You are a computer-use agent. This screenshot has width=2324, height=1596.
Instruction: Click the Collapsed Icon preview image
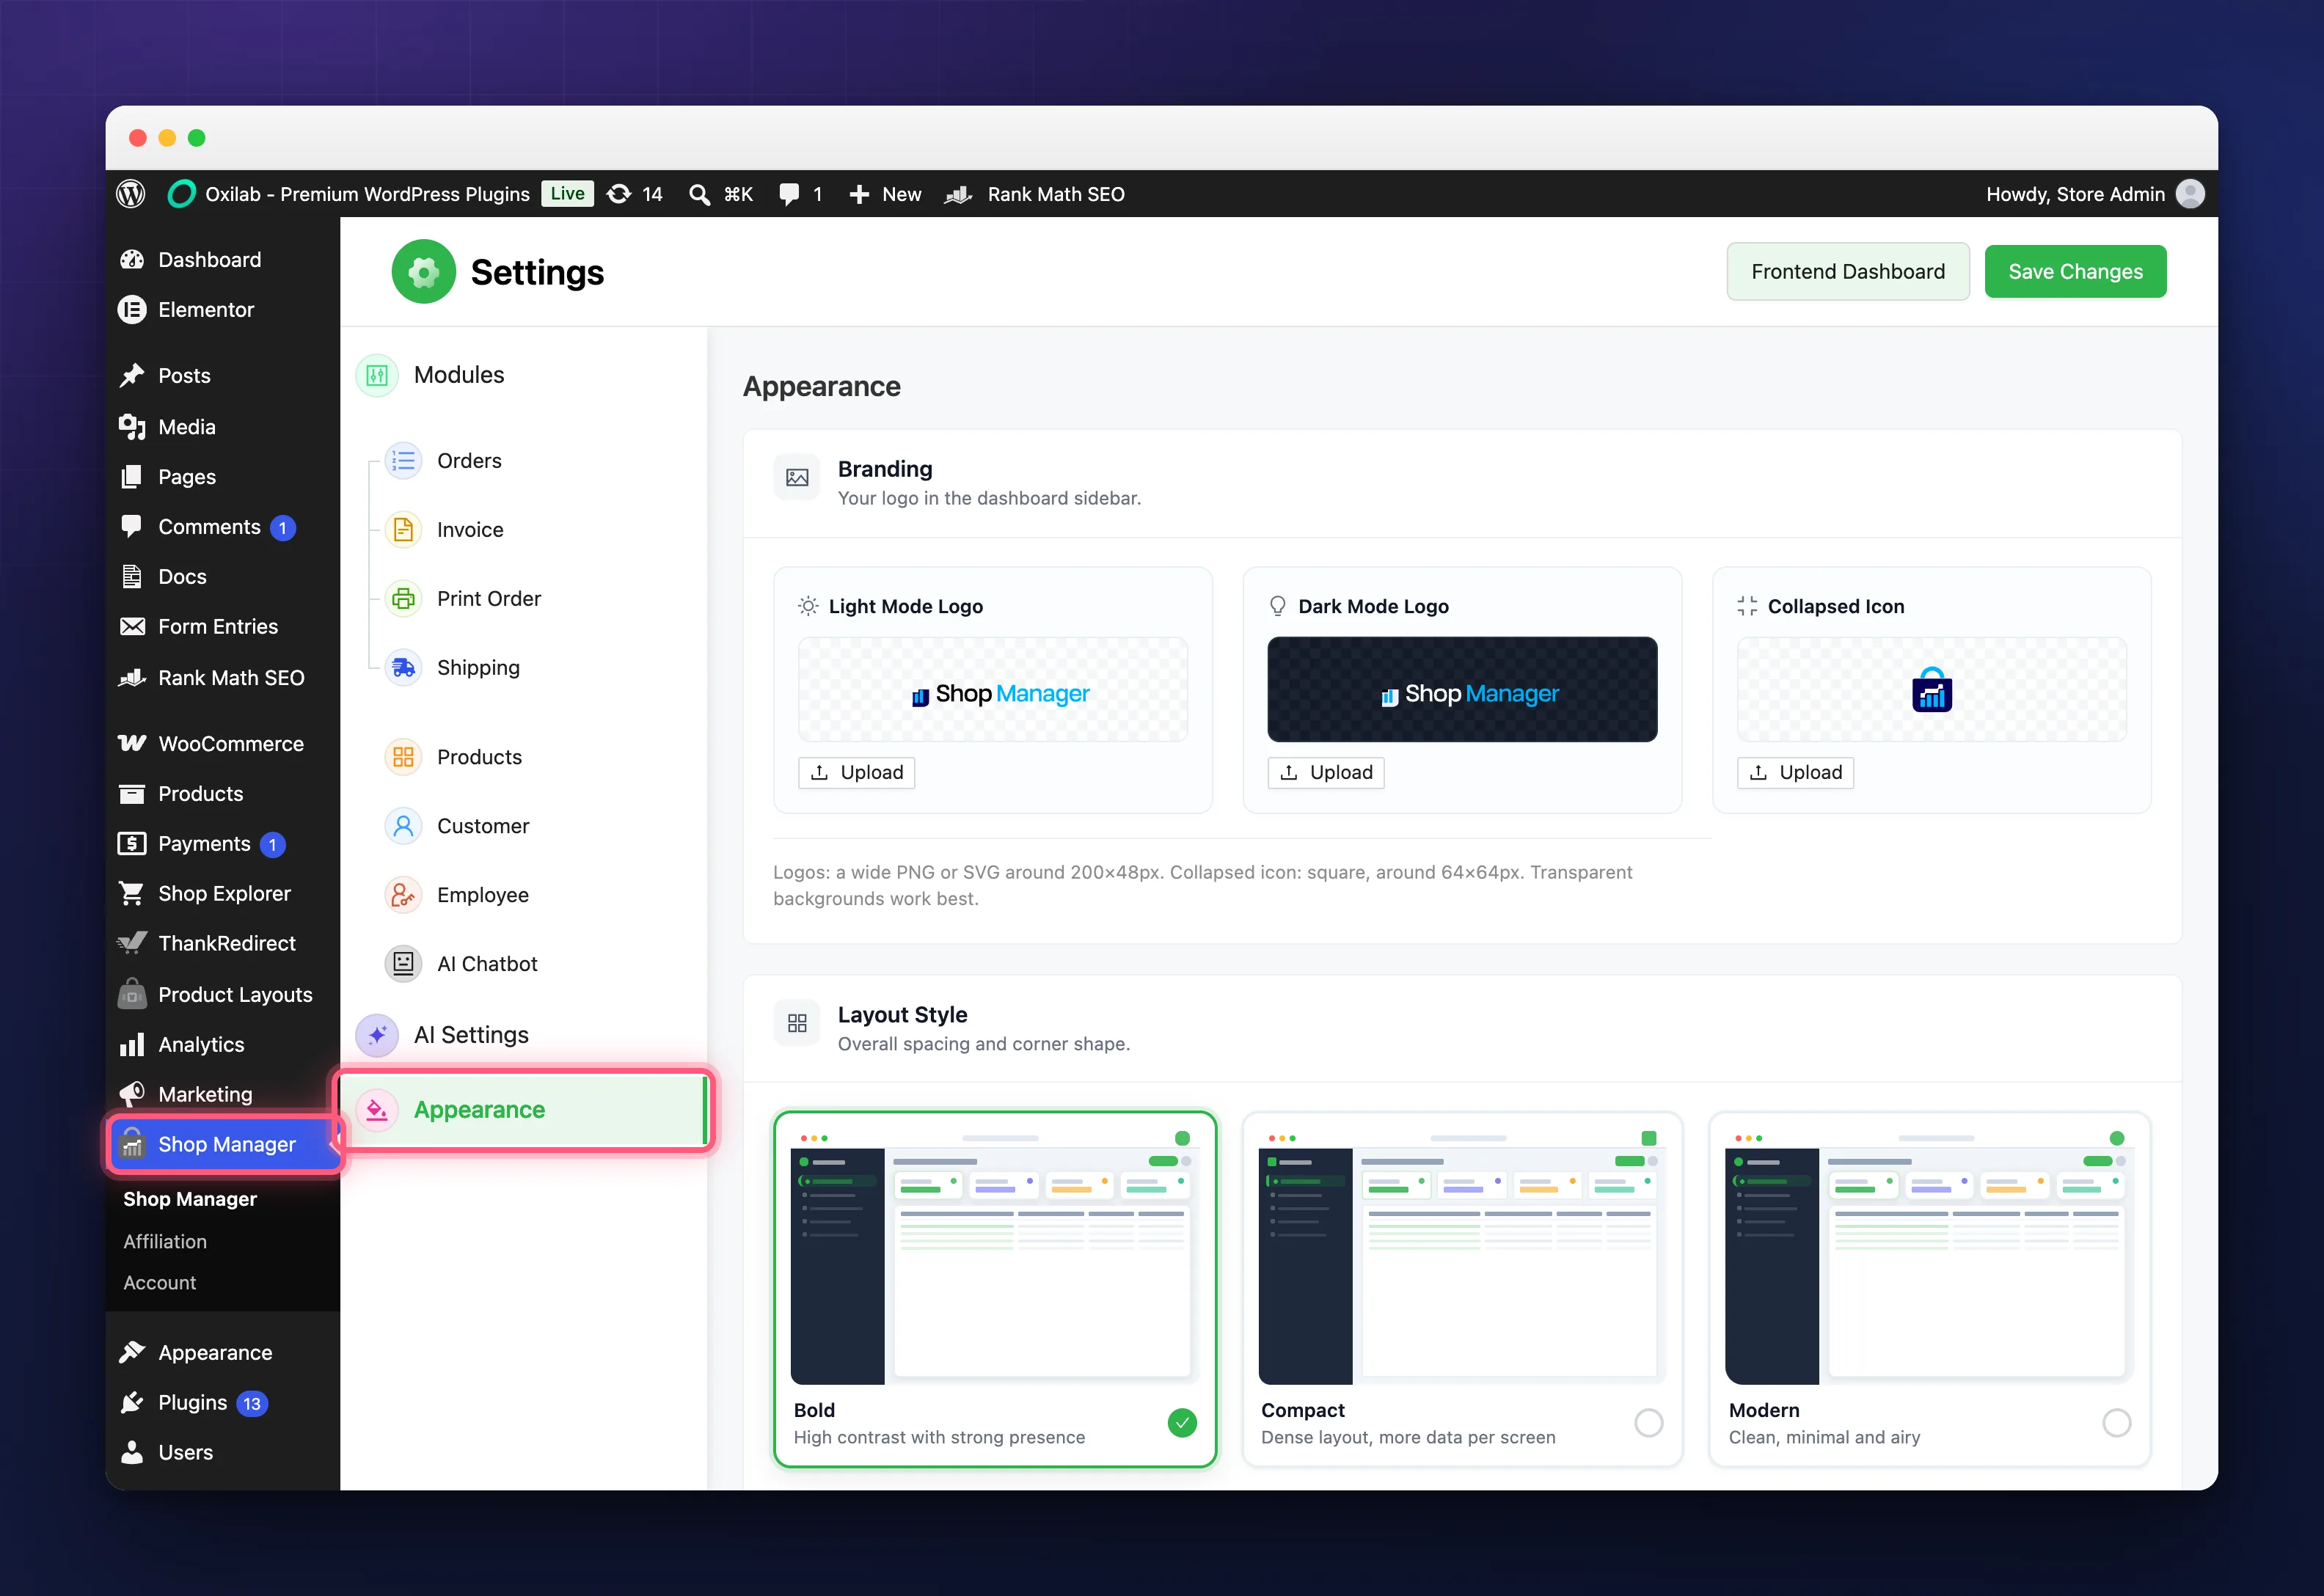(x=1931, y=690)
